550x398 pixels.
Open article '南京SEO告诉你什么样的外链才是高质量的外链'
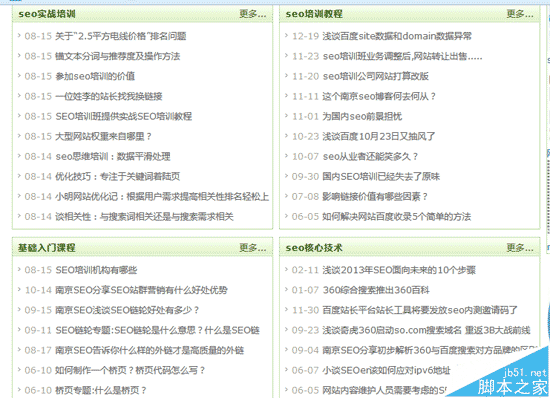tap(150, 350)
